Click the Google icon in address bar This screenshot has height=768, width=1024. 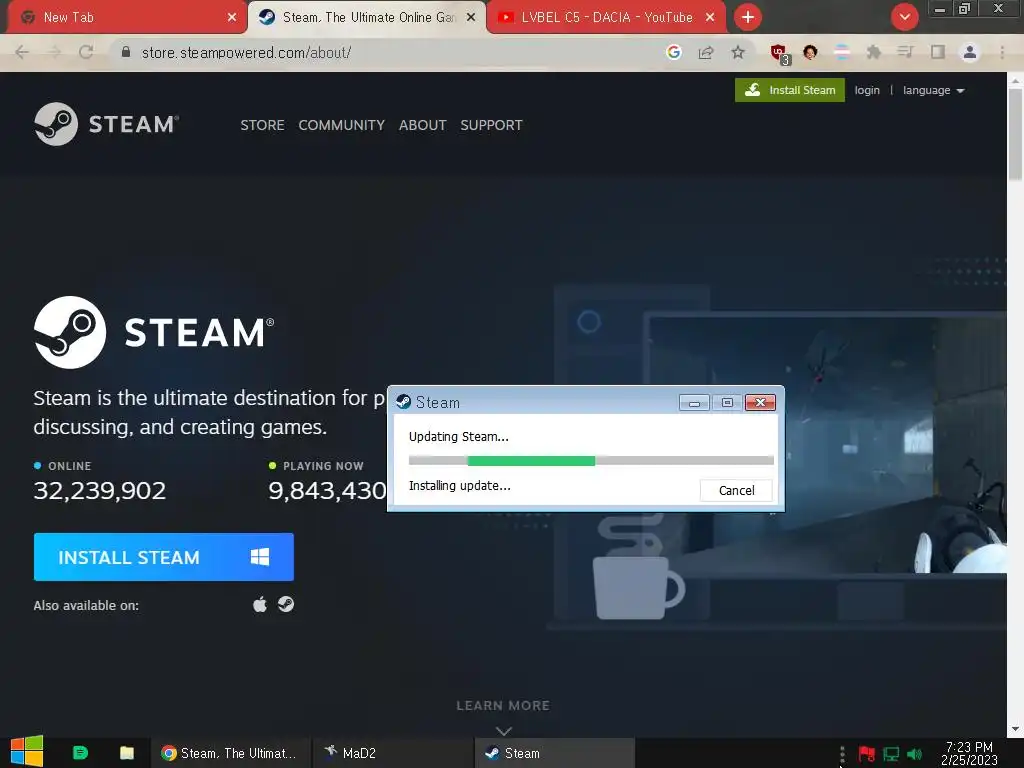coord(674,52)
